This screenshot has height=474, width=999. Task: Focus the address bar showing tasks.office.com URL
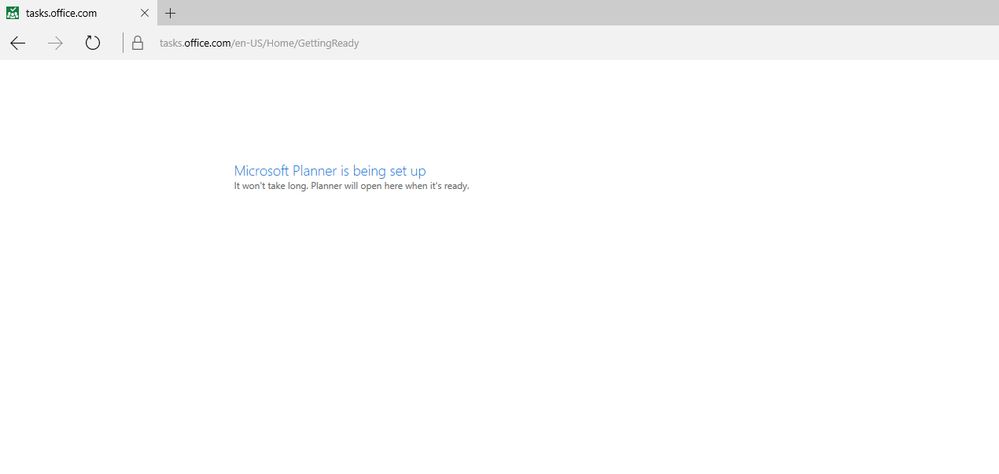(259, 43)
